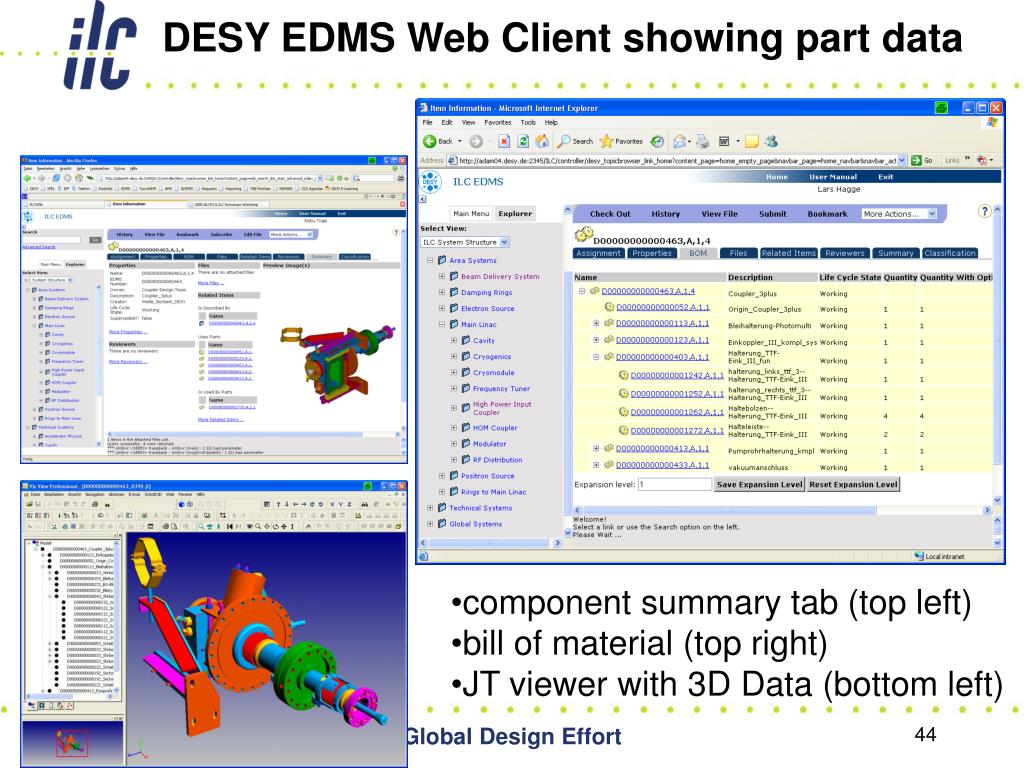Expand the Damping Rings node
Screen dimensions: 1024x768
[x=442, y=293]
